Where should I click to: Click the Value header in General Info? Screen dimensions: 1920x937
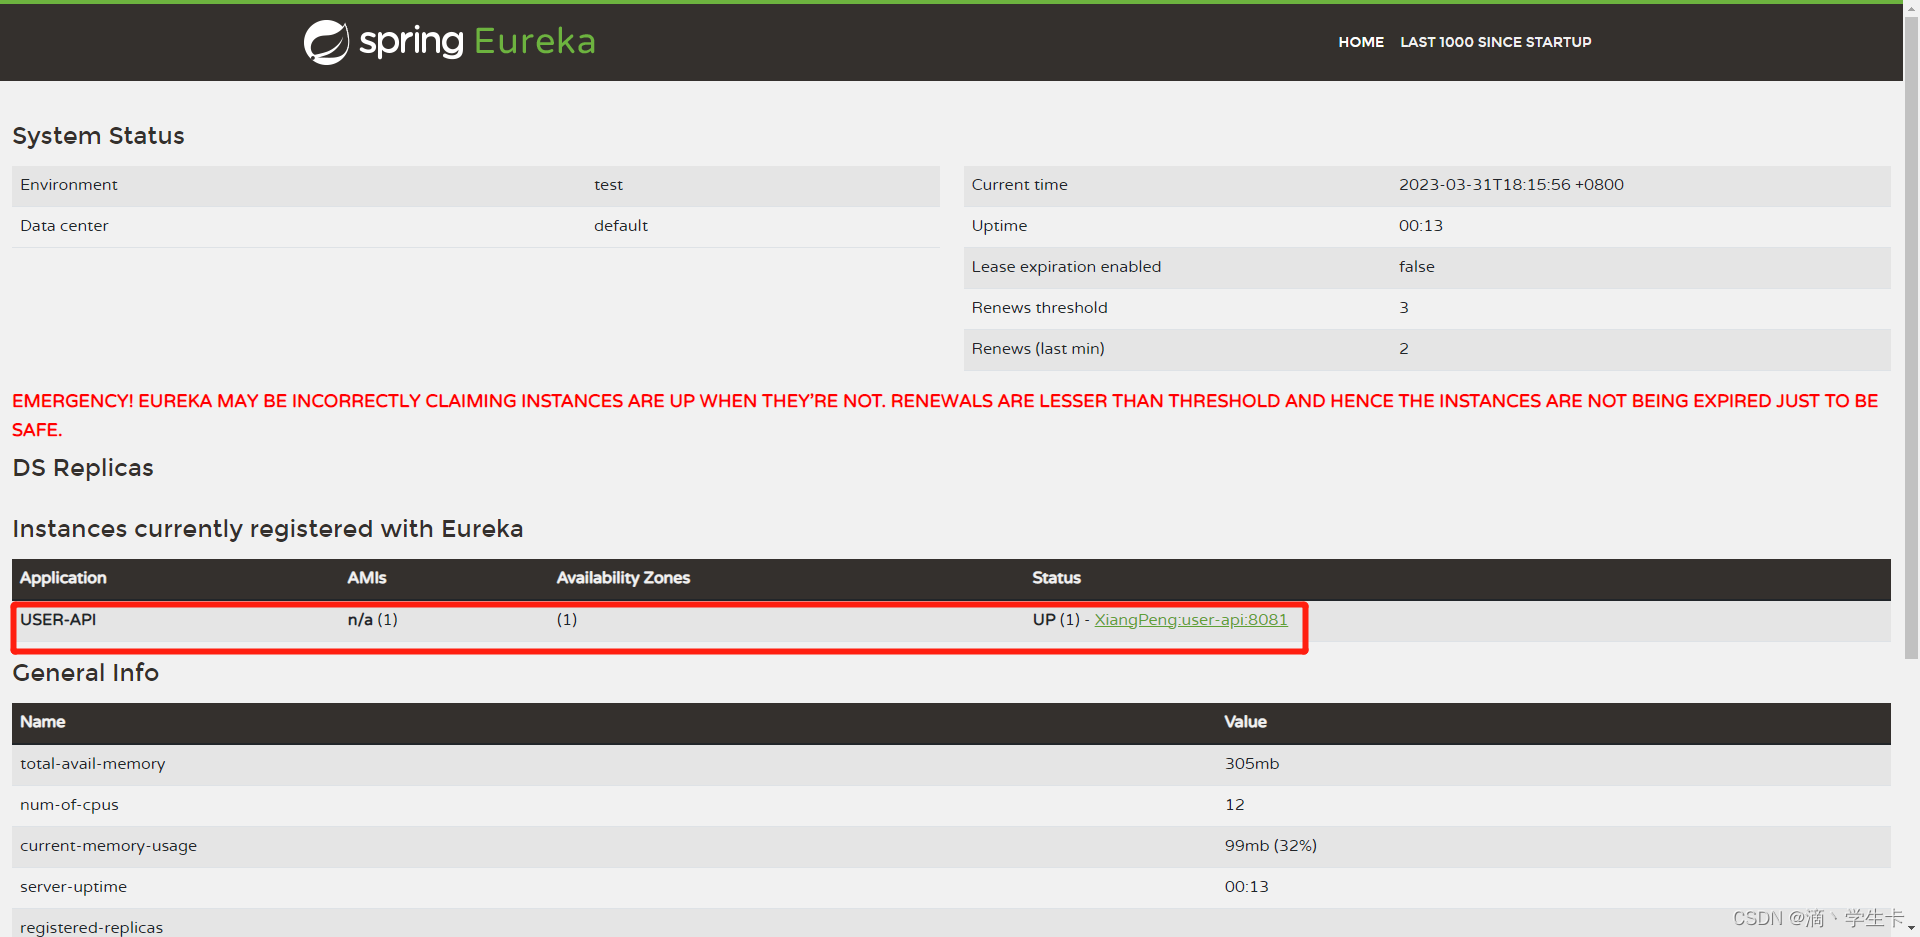click(x=1245, y=722)
